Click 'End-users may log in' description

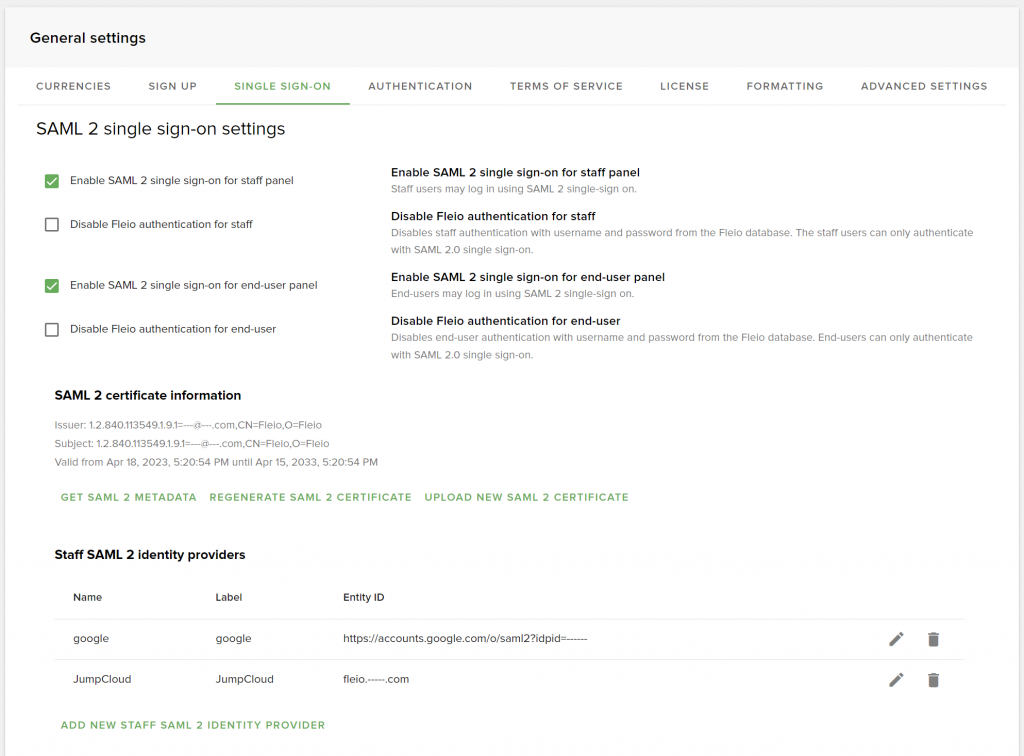pyautogui.click(x=513, y=294)
